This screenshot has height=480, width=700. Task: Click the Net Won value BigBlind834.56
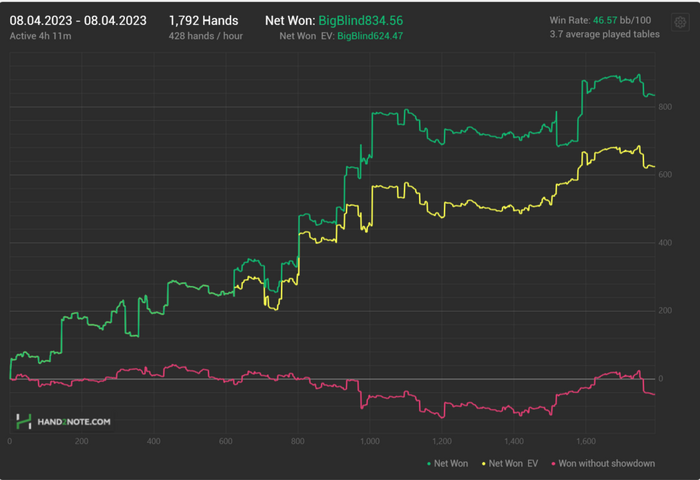click(x=361, y=21)
